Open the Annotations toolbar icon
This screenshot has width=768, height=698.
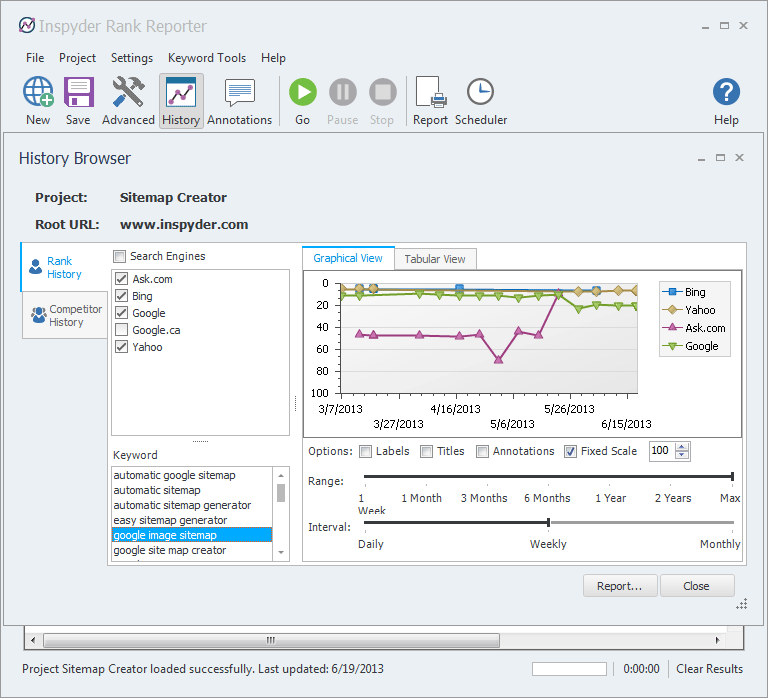(x=239, y=93)
